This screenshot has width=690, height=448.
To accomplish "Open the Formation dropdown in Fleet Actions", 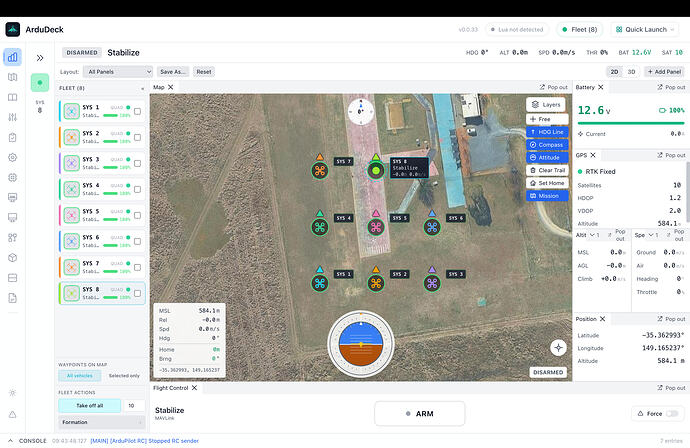I will pos(102,422).
